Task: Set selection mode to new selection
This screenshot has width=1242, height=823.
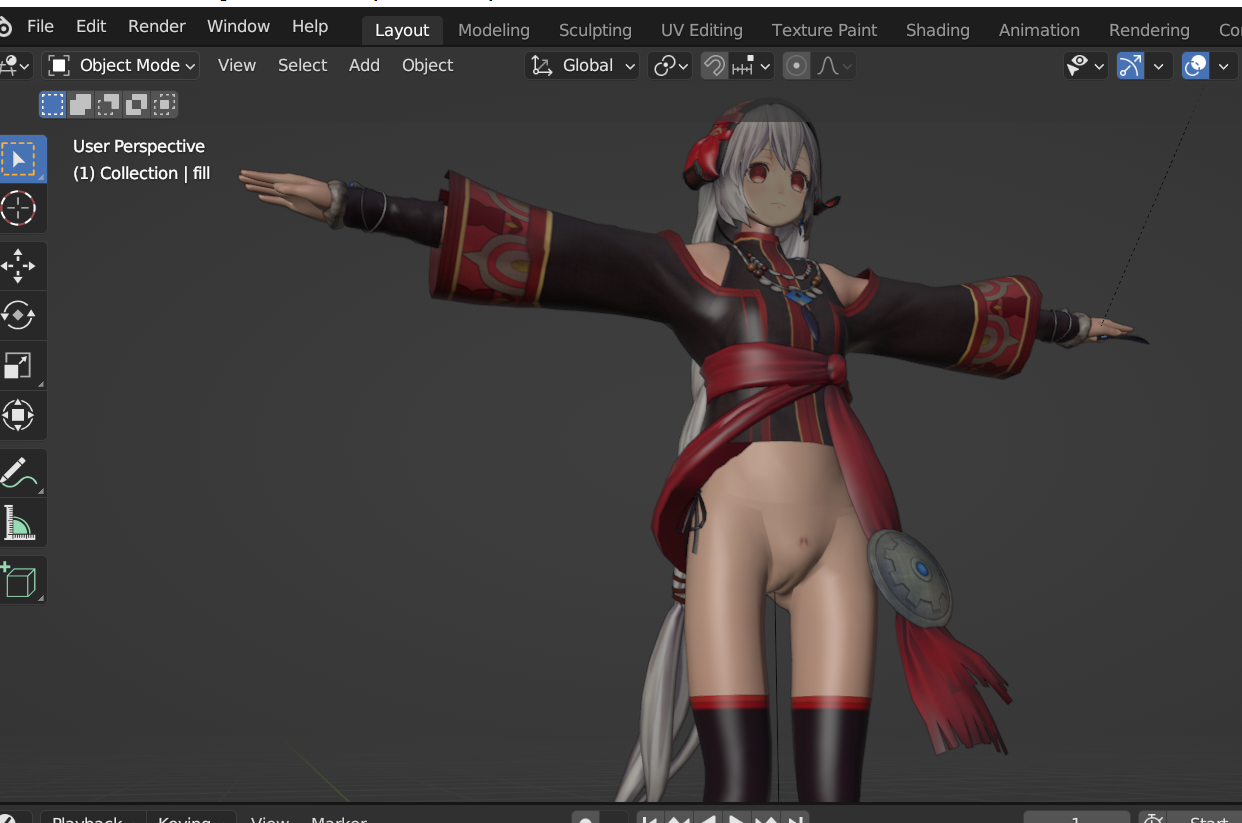Action: point(52,104)
